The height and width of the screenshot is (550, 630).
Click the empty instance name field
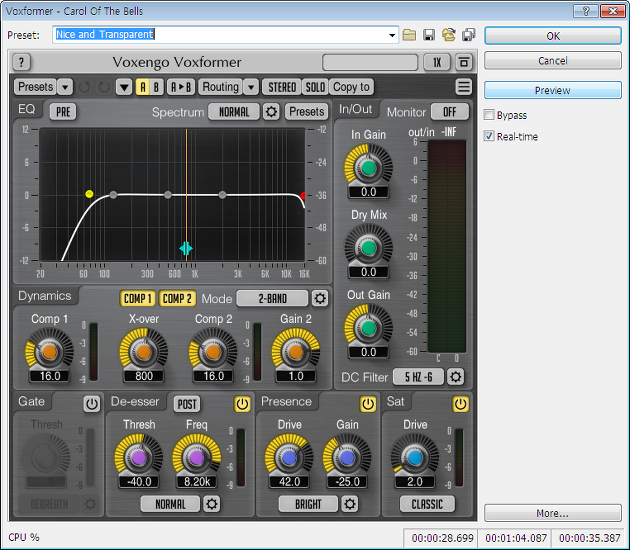(x=370, y=62)
